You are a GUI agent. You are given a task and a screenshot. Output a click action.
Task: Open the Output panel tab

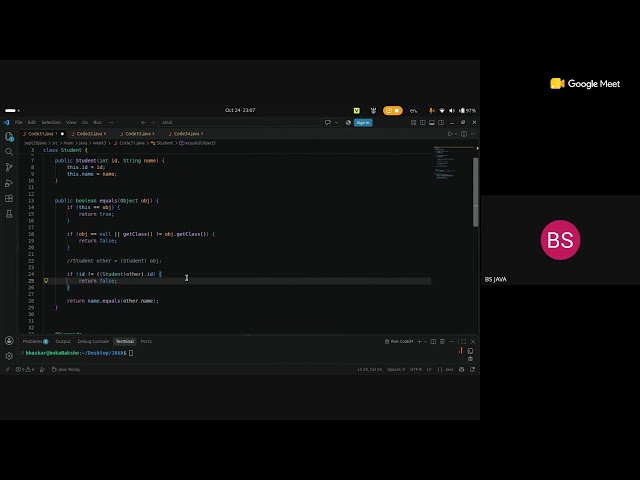(63, 341)
